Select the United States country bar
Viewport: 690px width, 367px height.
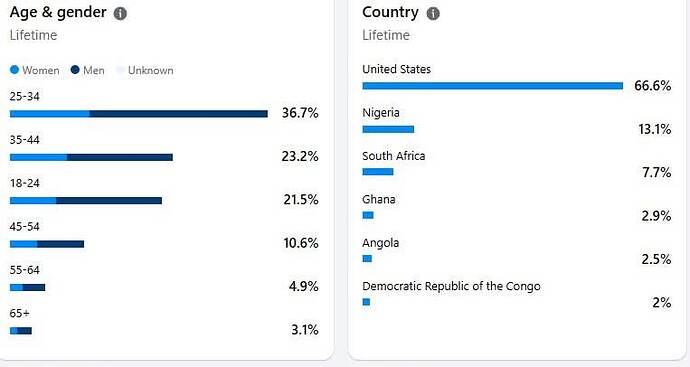tap(493, 86)
